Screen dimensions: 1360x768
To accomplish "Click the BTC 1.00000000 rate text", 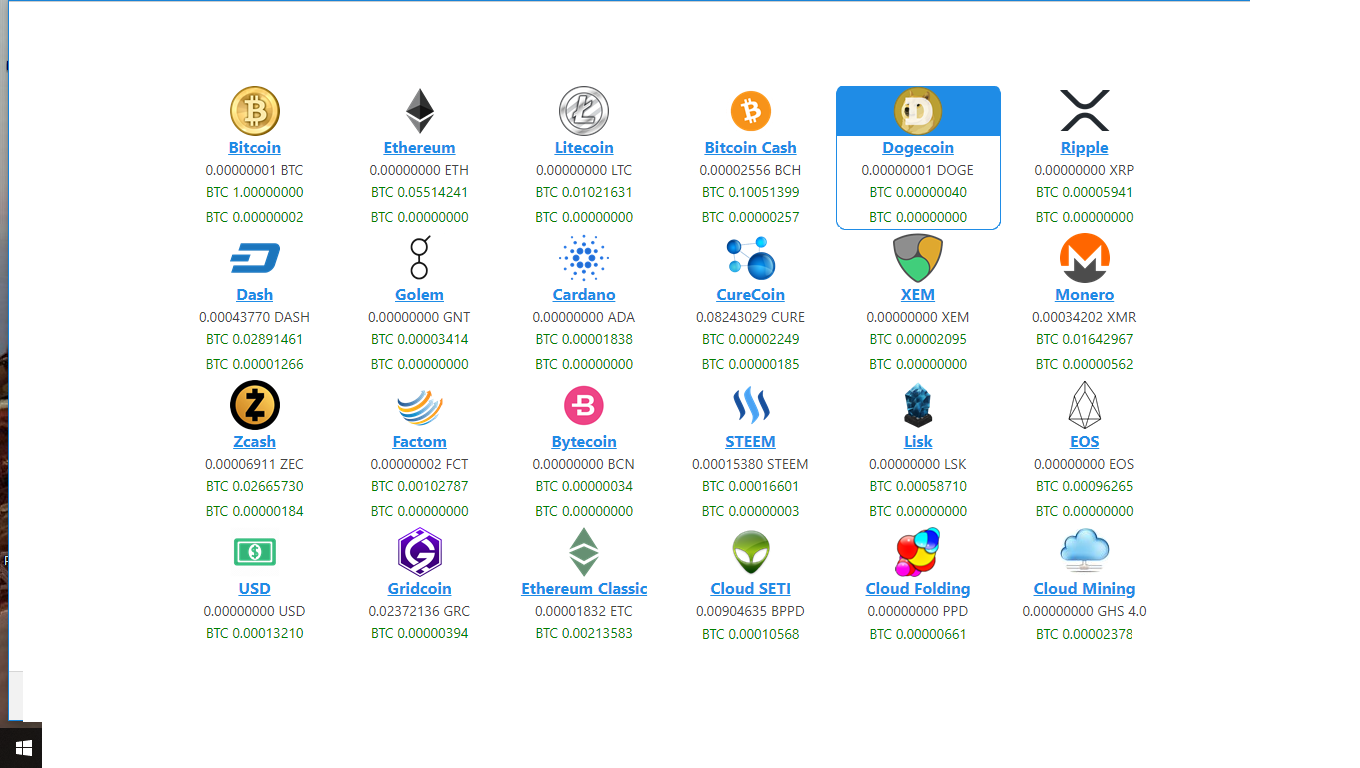I will [x=254, y=192].
